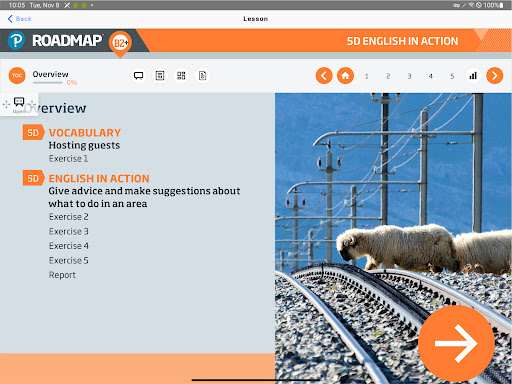
Task: Click the QR code grid icon
Action: (x=181, y=76)
